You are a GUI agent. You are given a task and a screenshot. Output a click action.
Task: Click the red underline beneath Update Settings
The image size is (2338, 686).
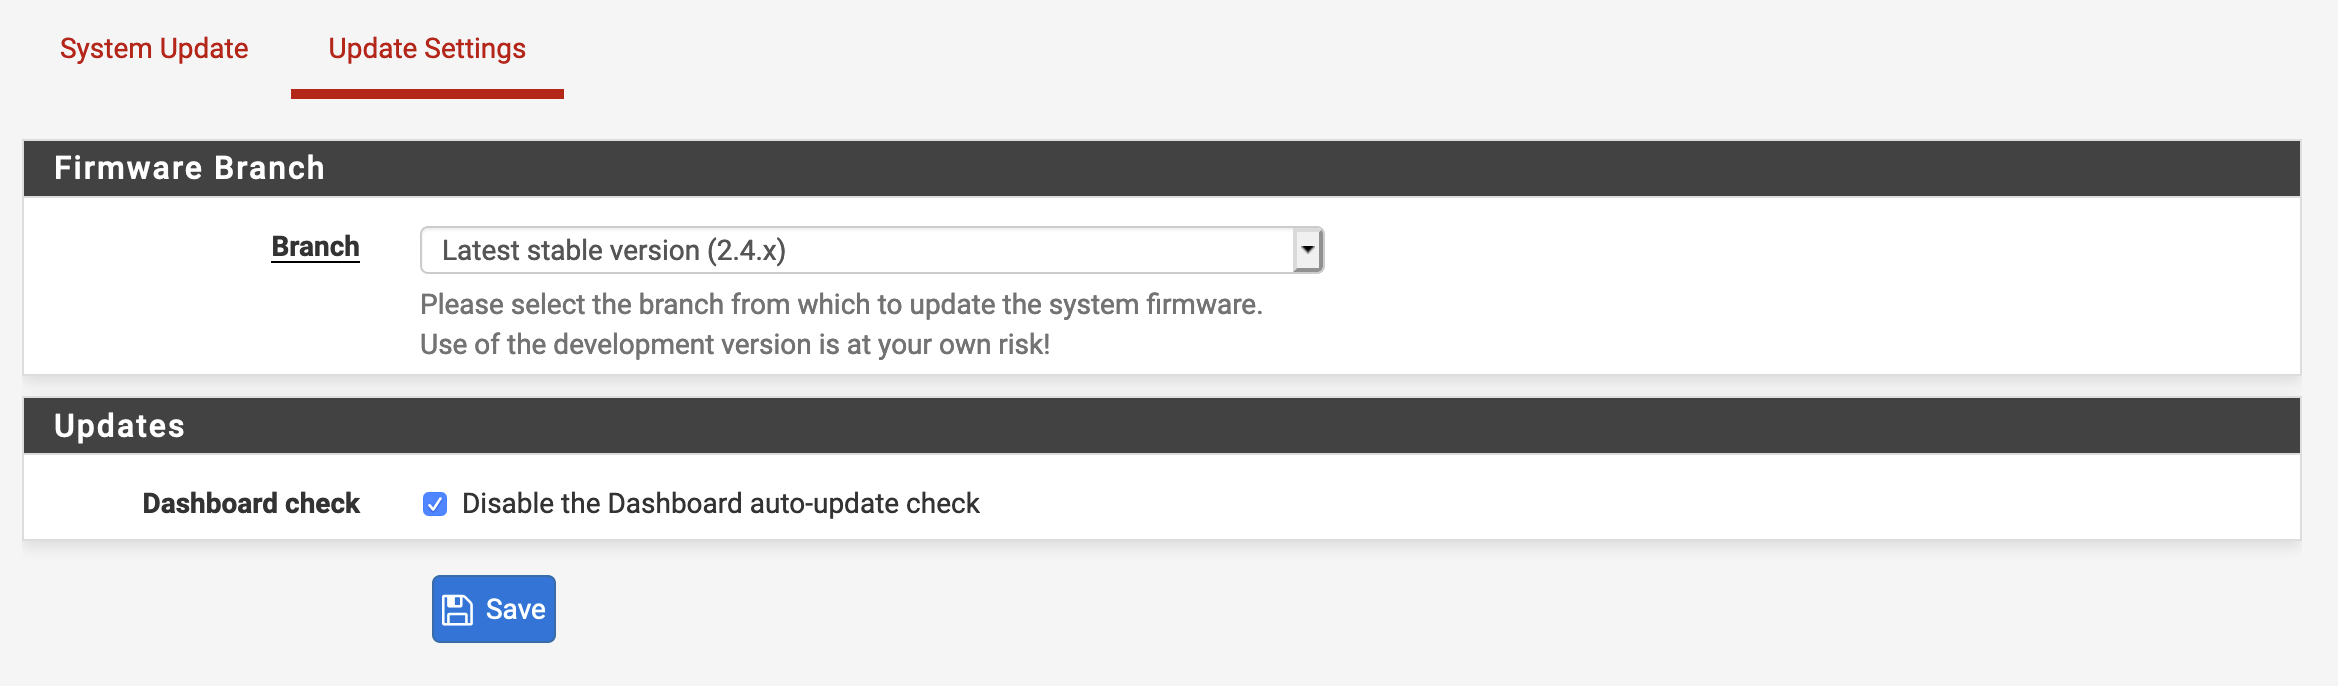[x=427, y=94]
